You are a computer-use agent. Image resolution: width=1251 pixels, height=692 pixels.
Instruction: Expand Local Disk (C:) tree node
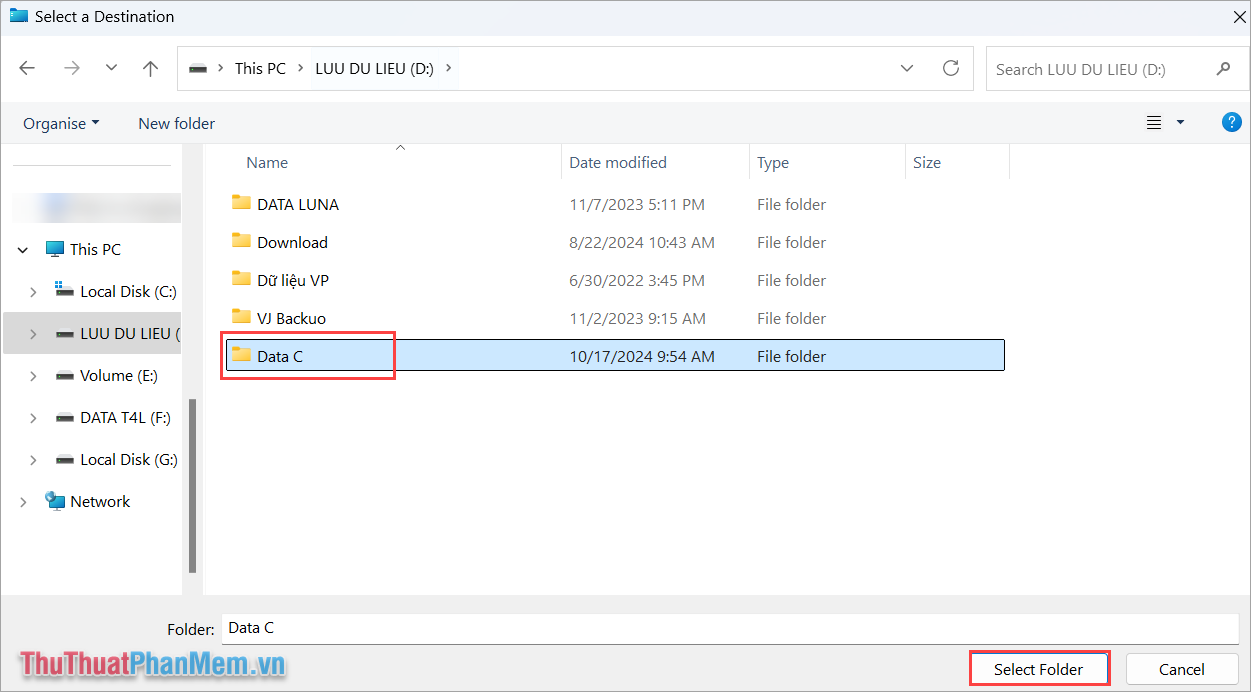(33, 292)
